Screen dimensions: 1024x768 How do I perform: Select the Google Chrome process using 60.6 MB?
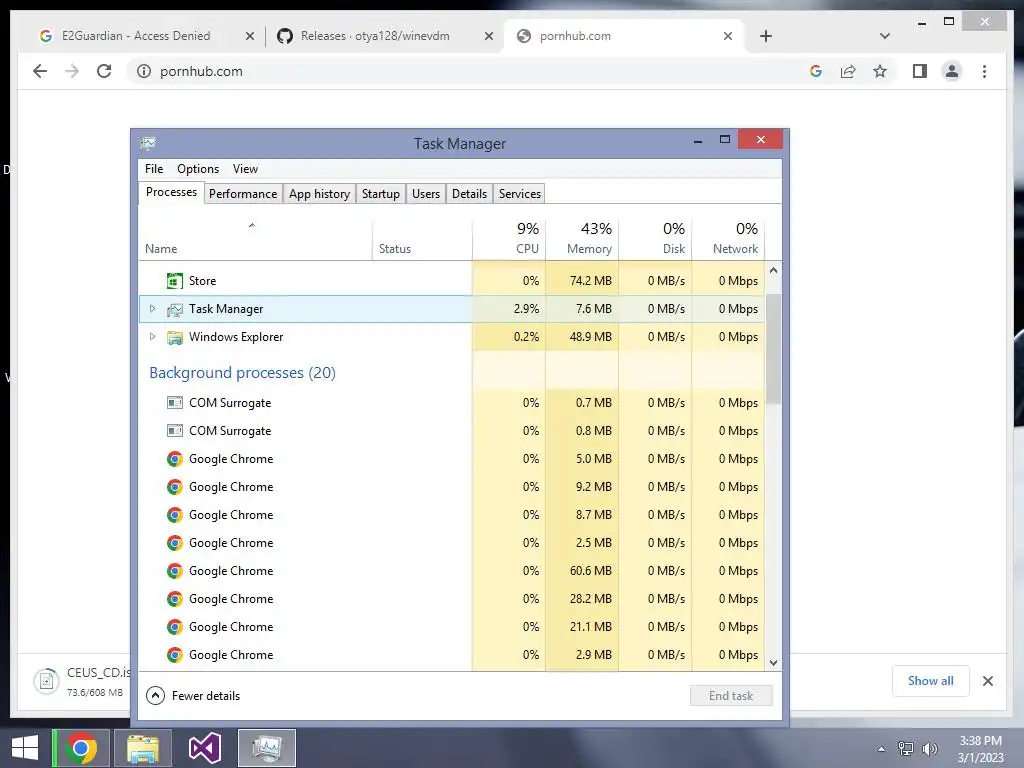pyautogui.click(x=451, y=571)
